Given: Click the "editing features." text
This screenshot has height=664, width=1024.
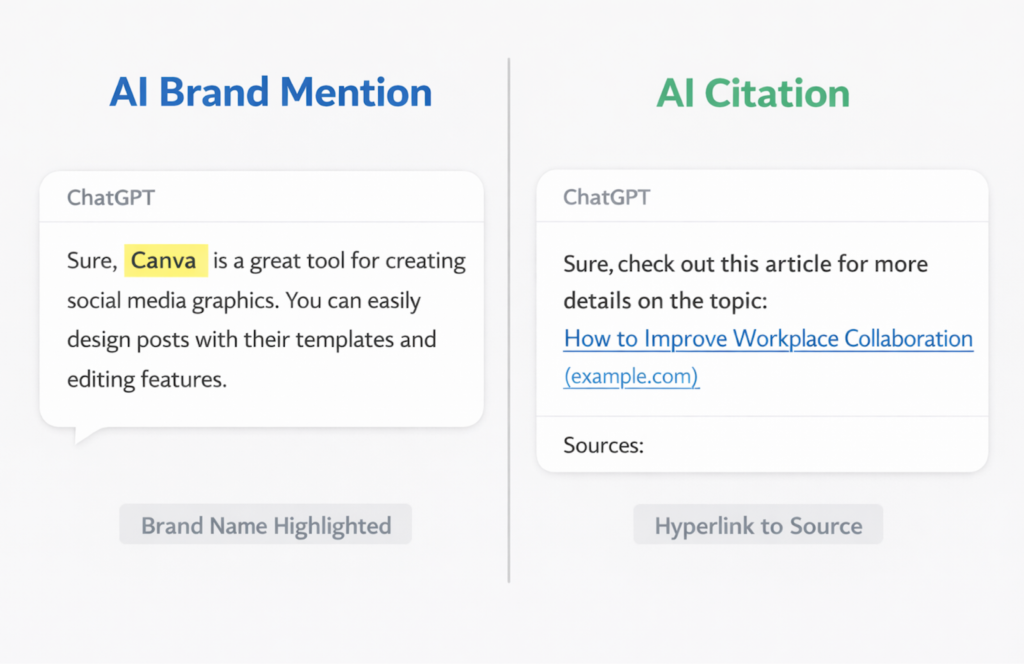Looking at the screenshot, I should [x=147, y=379].
